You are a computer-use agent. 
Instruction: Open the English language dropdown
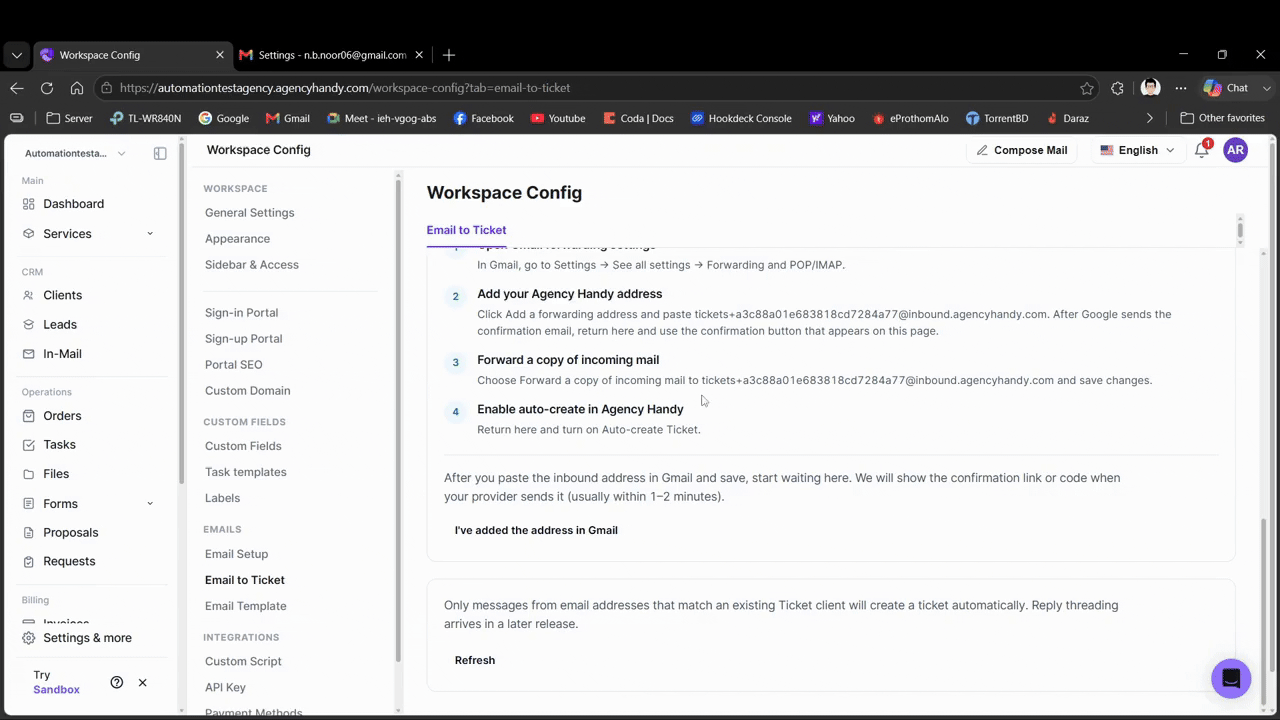(1137, 150)
